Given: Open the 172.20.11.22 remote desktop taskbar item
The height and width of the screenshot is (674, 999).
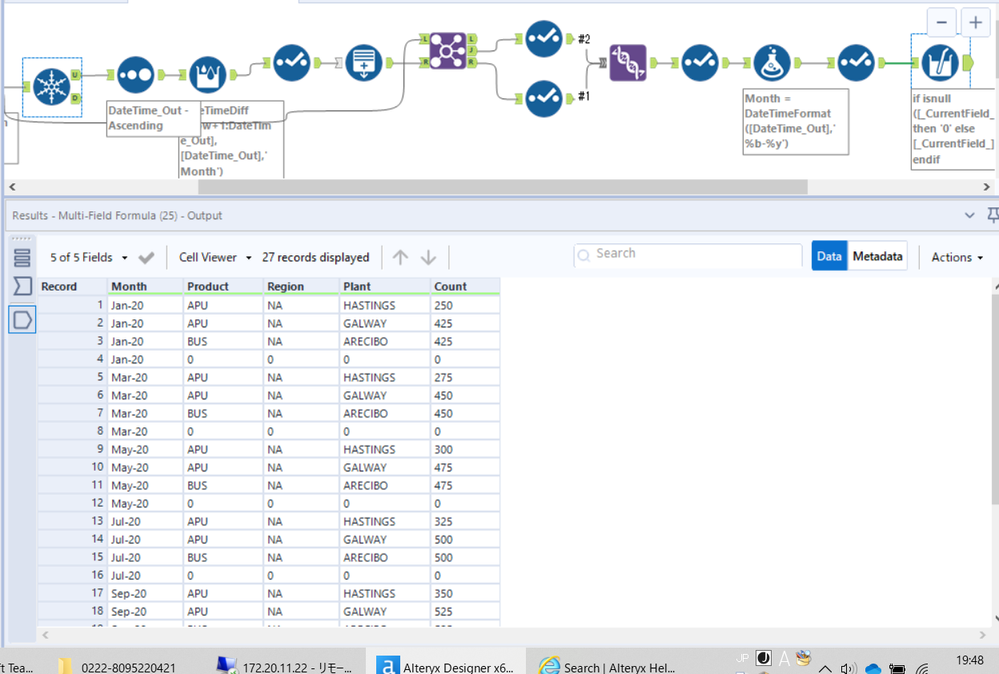Looking at the screenshot, I should [x=284, y=667].
